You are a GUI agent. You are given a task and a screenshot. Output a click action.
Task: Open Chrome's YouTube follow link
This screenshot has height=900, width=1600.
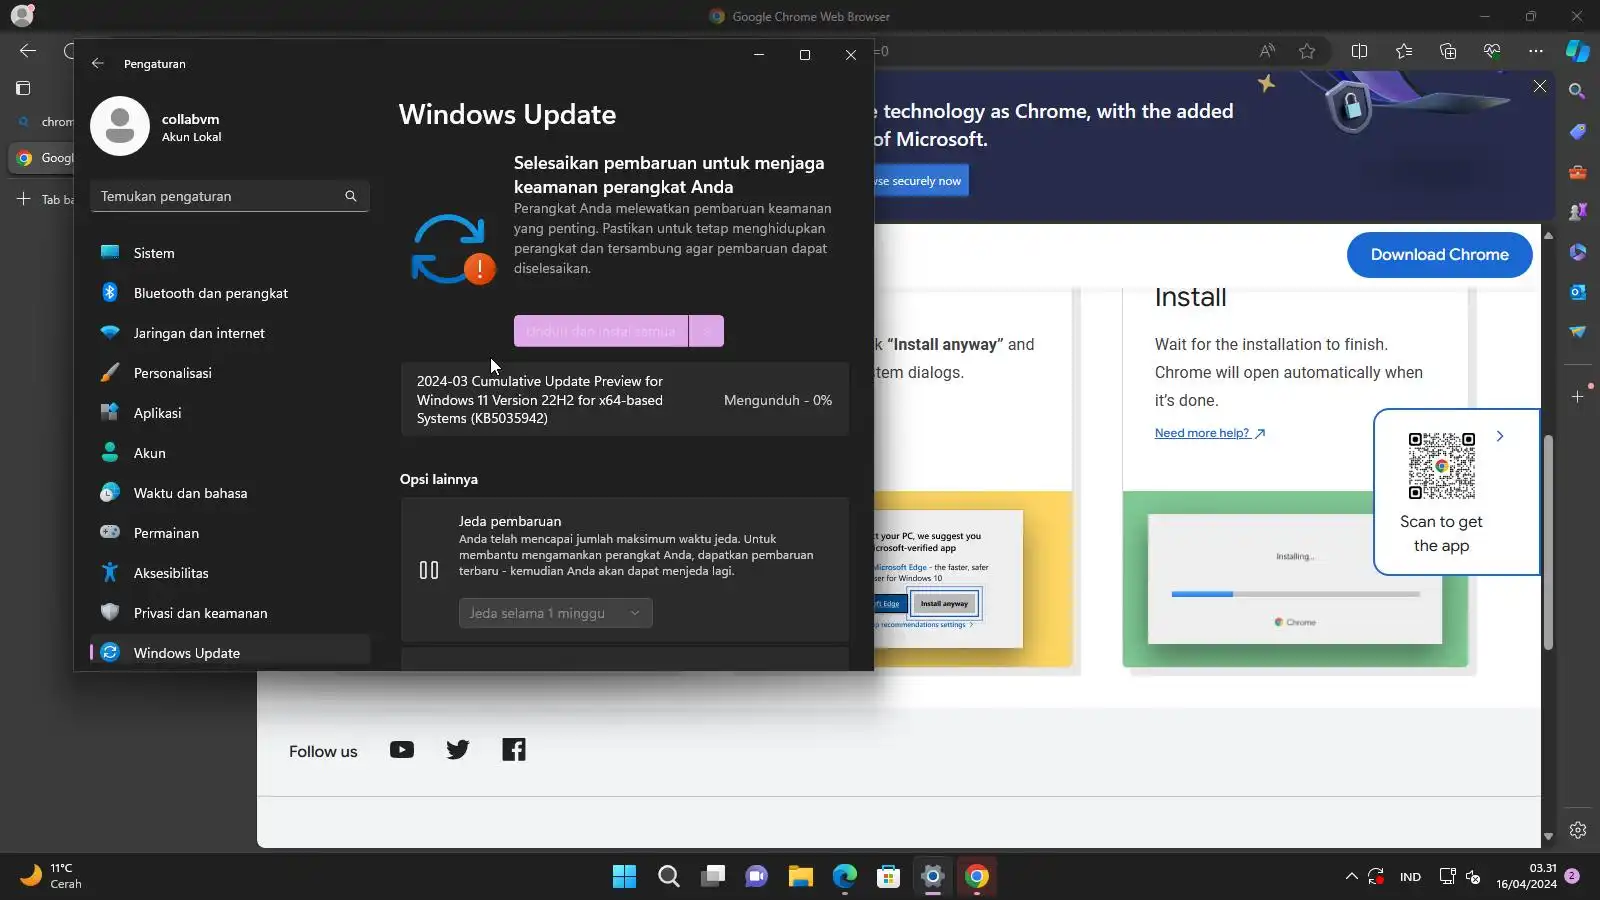click(402, 750)
